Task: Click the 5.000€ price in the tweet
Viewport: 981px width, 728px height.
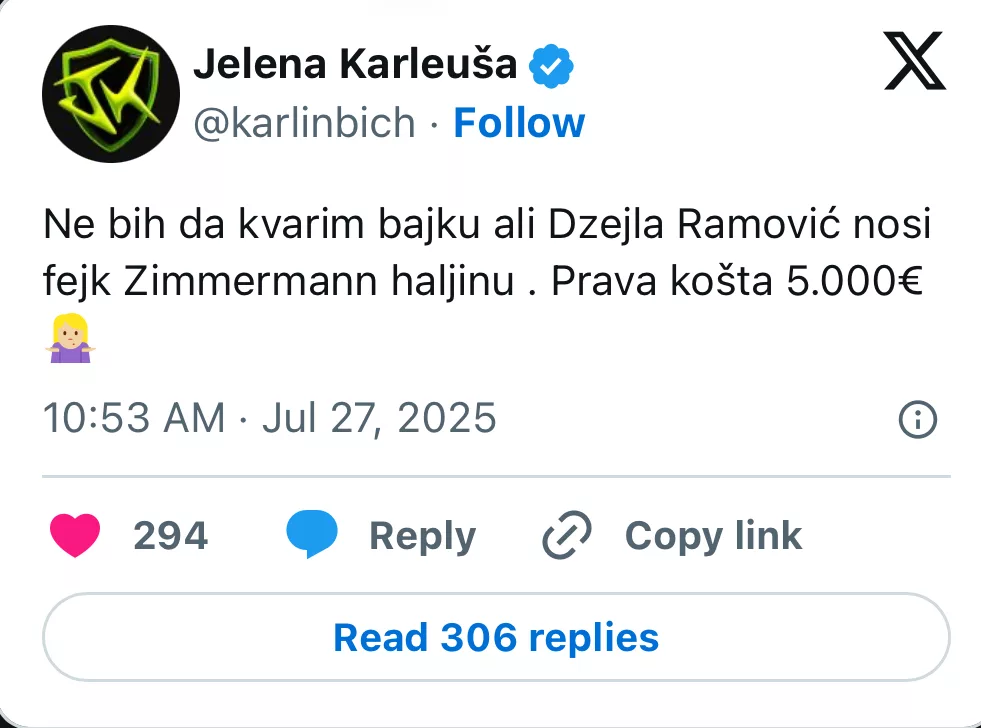Action: click(854, 281)
